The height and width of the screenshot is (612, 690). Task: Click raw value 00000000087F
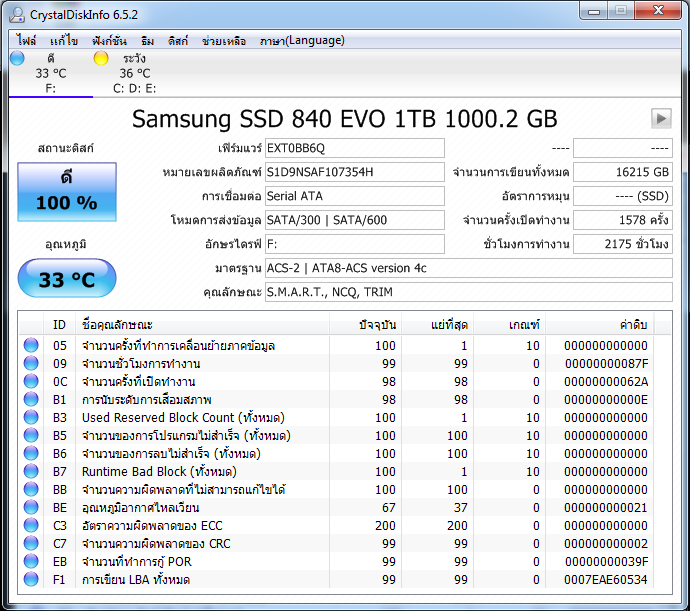point(606,364)
